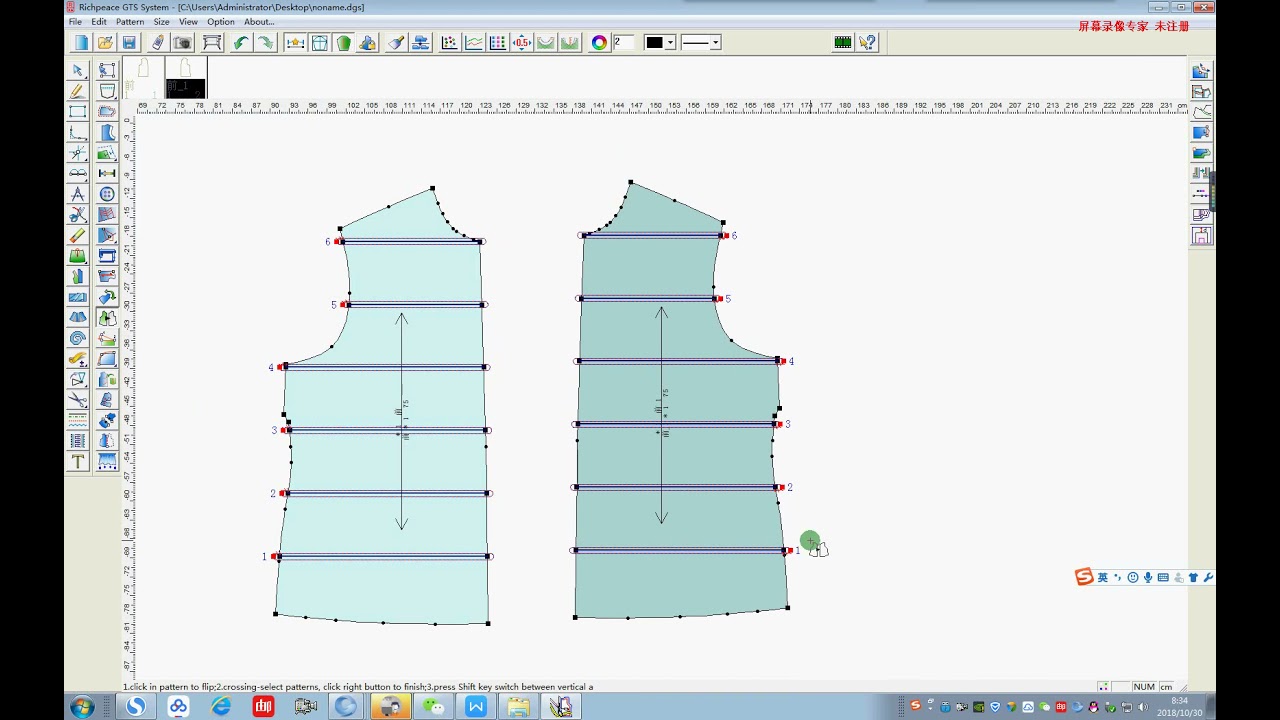The image size is (1280, 720).
Task: Click the line chart grading icon
Action: pos(473,42)
